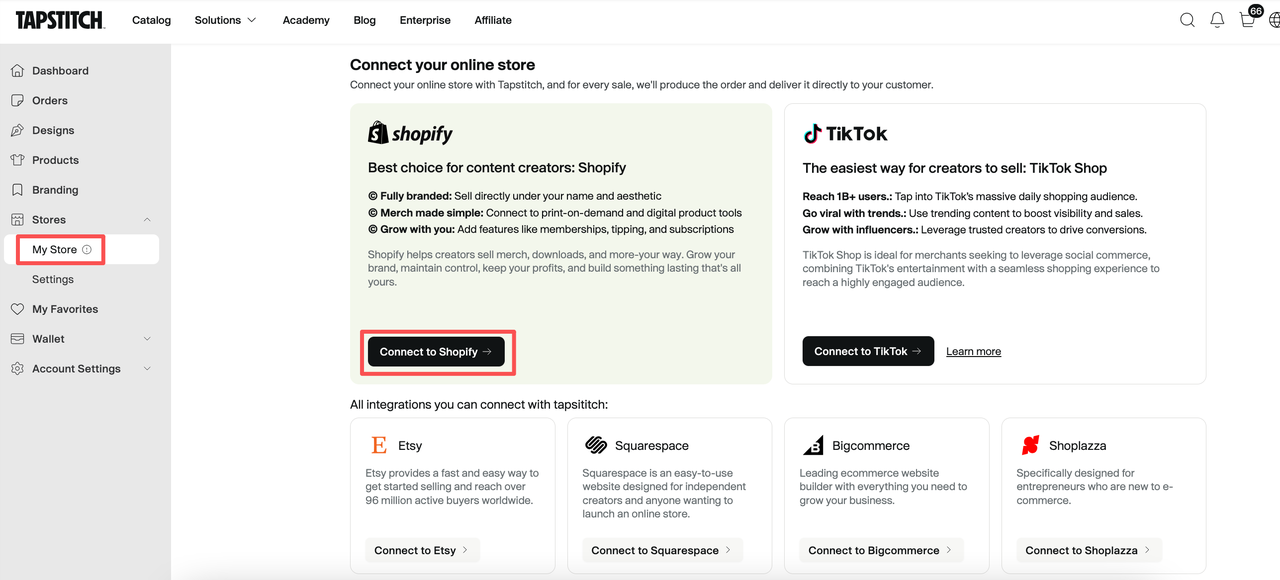
Task: Click the info icon beside My Store
Action: [87, 250]
